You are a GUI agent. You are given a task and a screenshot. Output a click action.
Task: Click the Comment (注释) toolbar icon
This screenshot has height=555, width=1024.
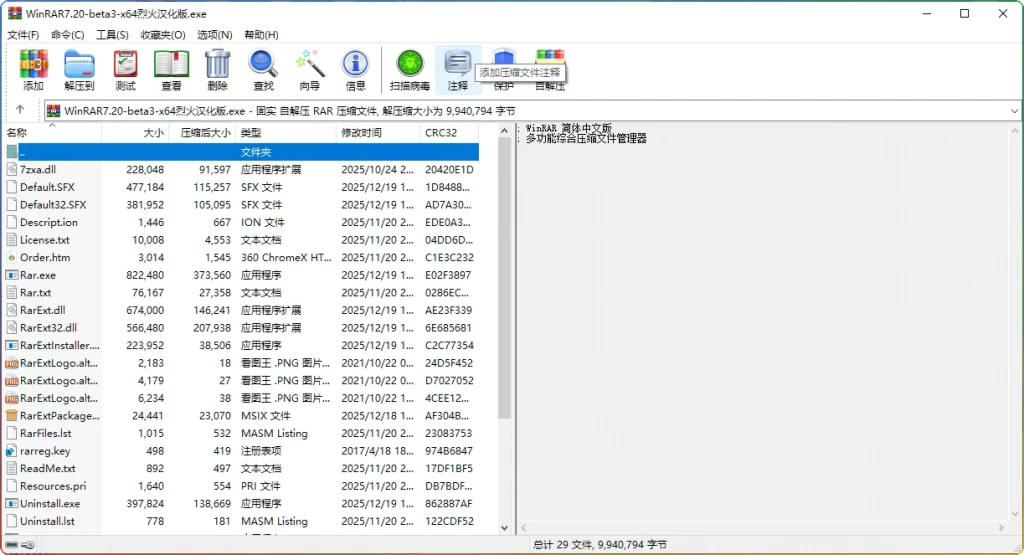tap(458, 70)
